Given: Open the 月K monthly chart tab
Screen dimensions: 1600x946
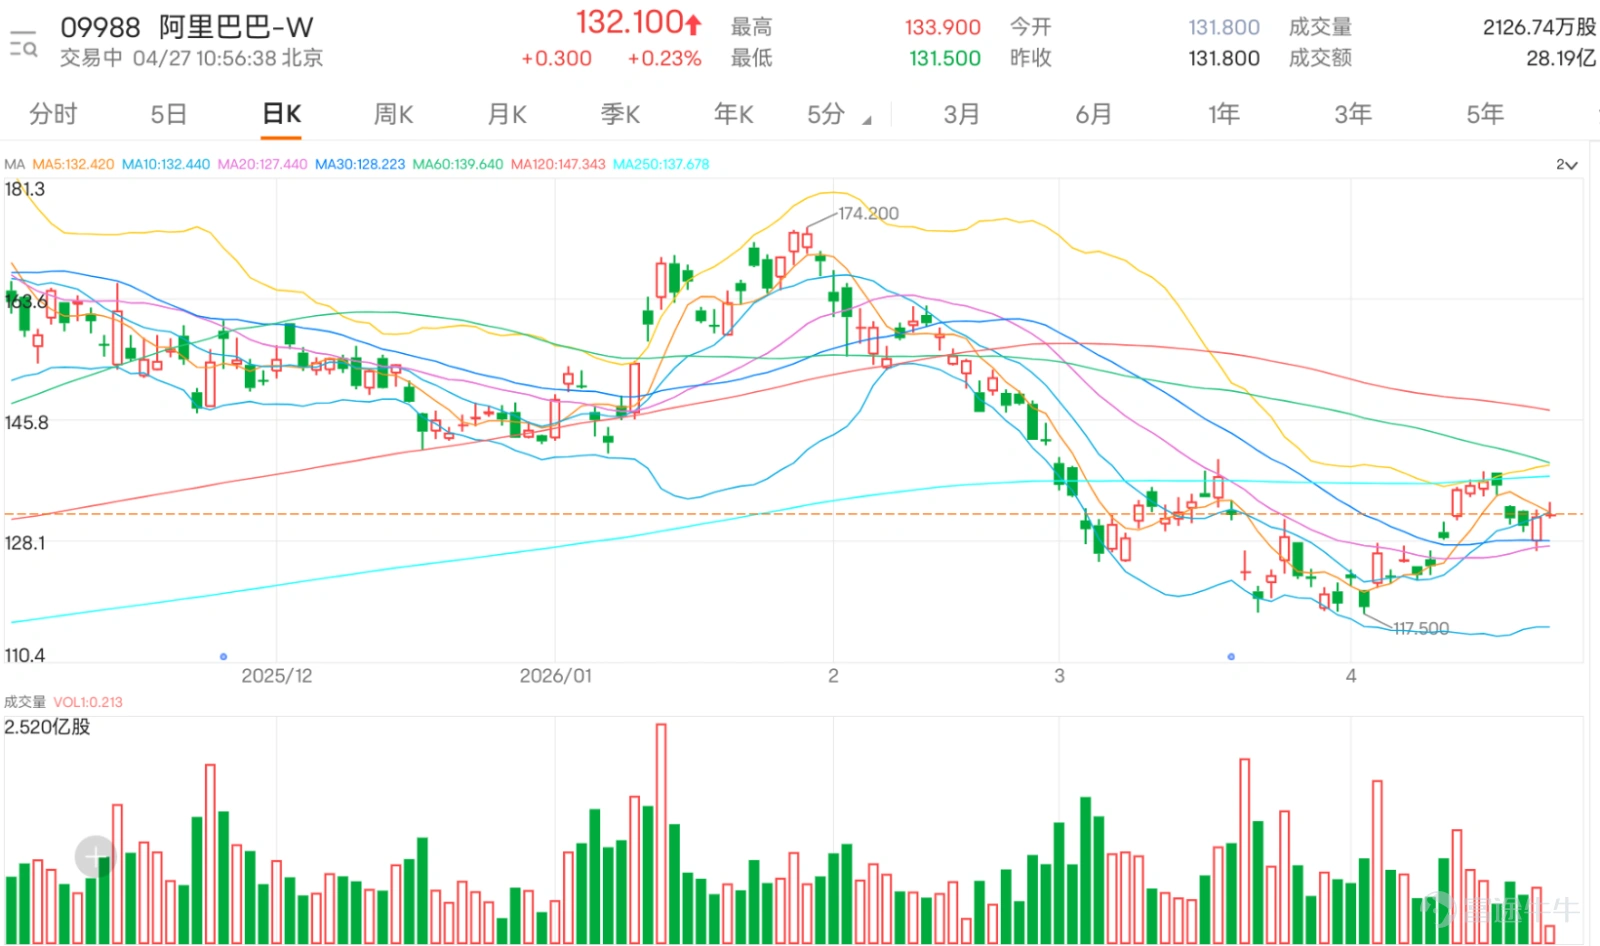Looking at the screenshot, I should pos(507,114).
